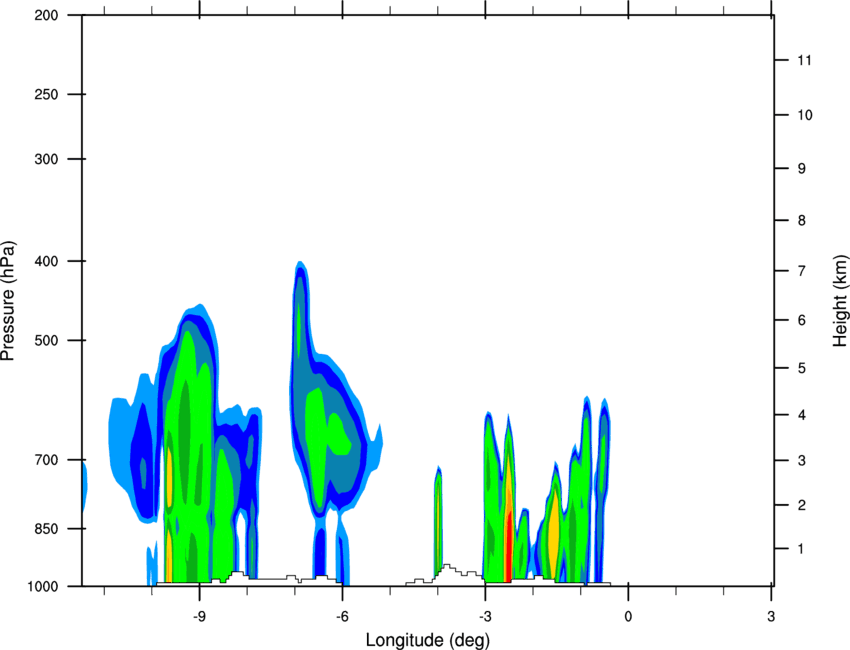
Task: Pick the 11 km height label
Action: click(x=805, y=60)
